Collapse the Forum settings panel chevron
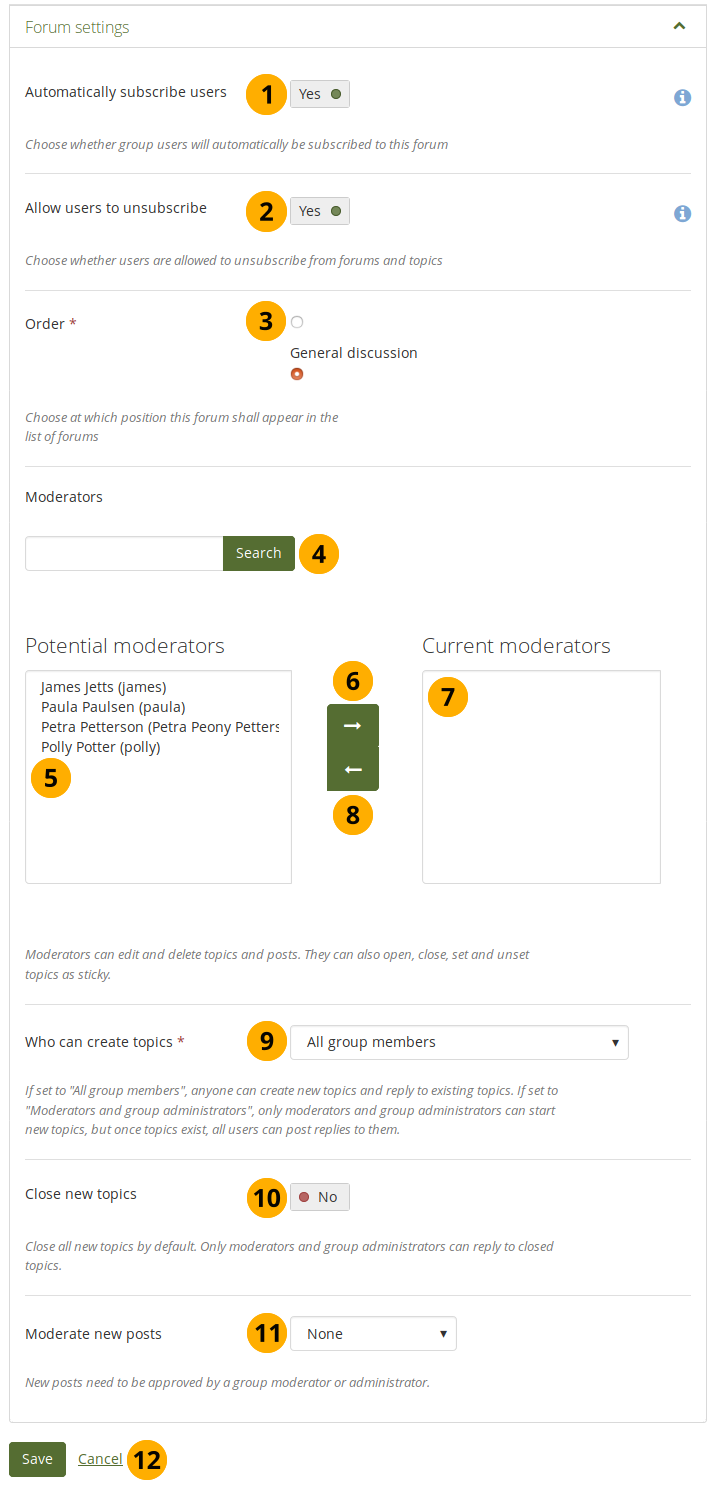 pyautogui.click(x=679, y=27)
